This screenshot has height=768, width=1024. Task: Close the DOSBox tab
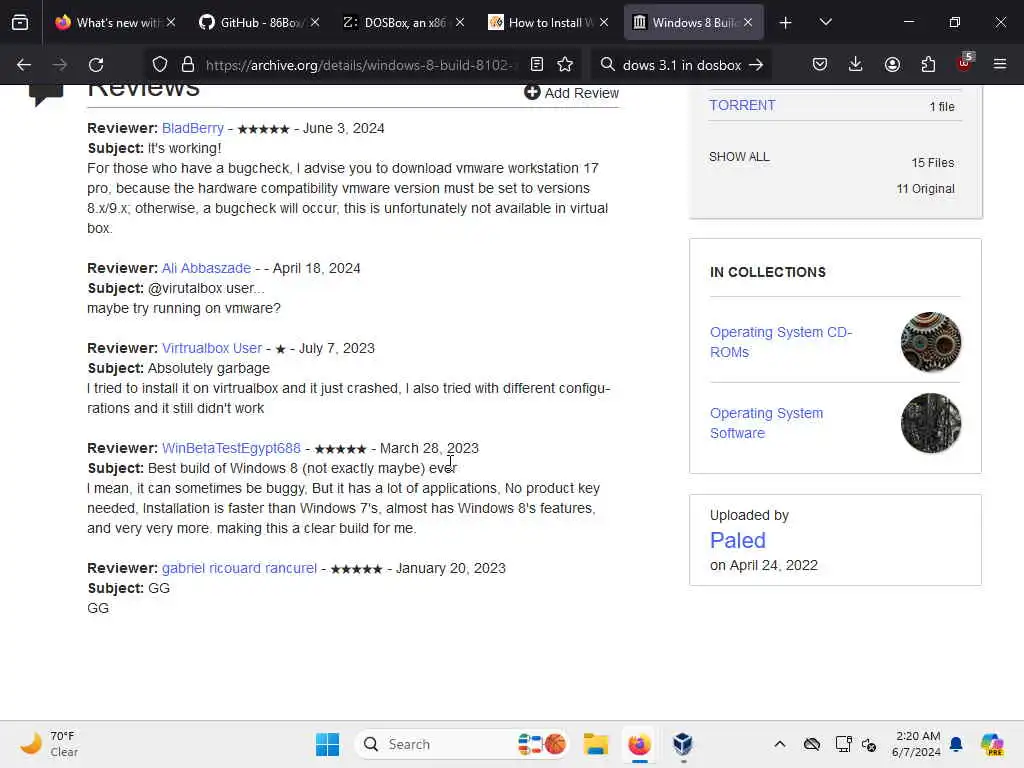pyautogui.click(x=460, y=22)
